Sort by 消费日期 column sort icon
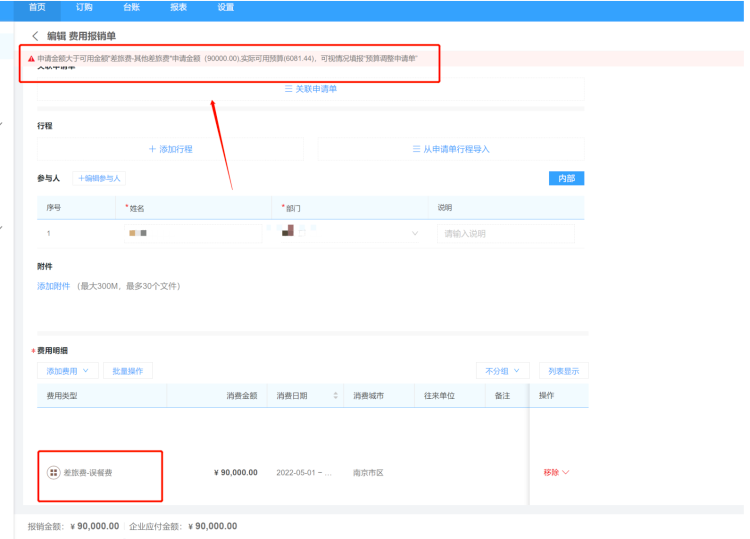This screenshot has height=539, width=750. tap(335, 396)
